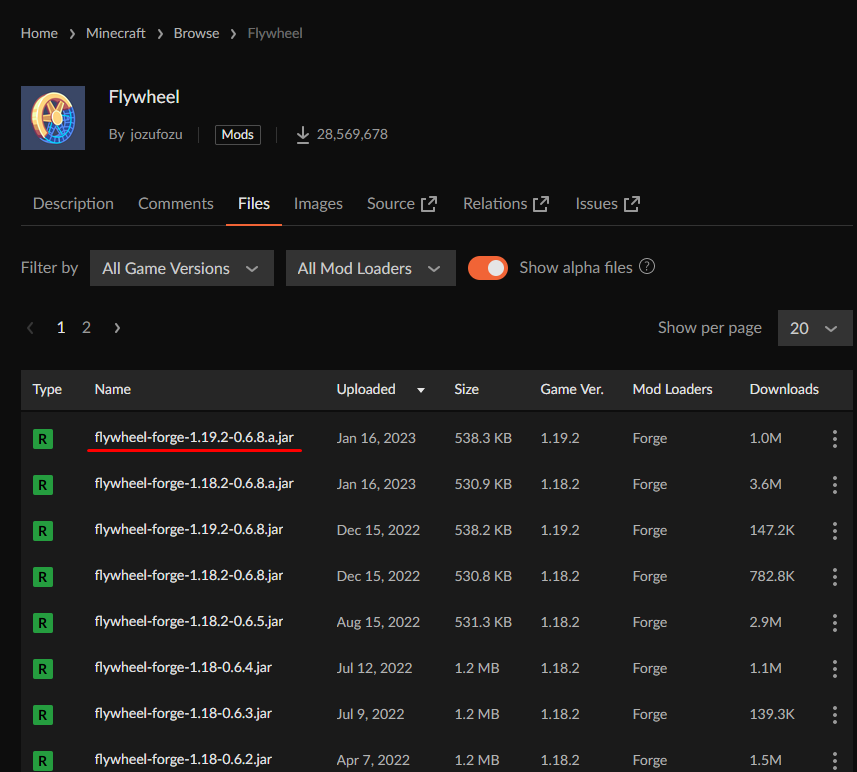Go to next page with right arrow

point(117,328)
